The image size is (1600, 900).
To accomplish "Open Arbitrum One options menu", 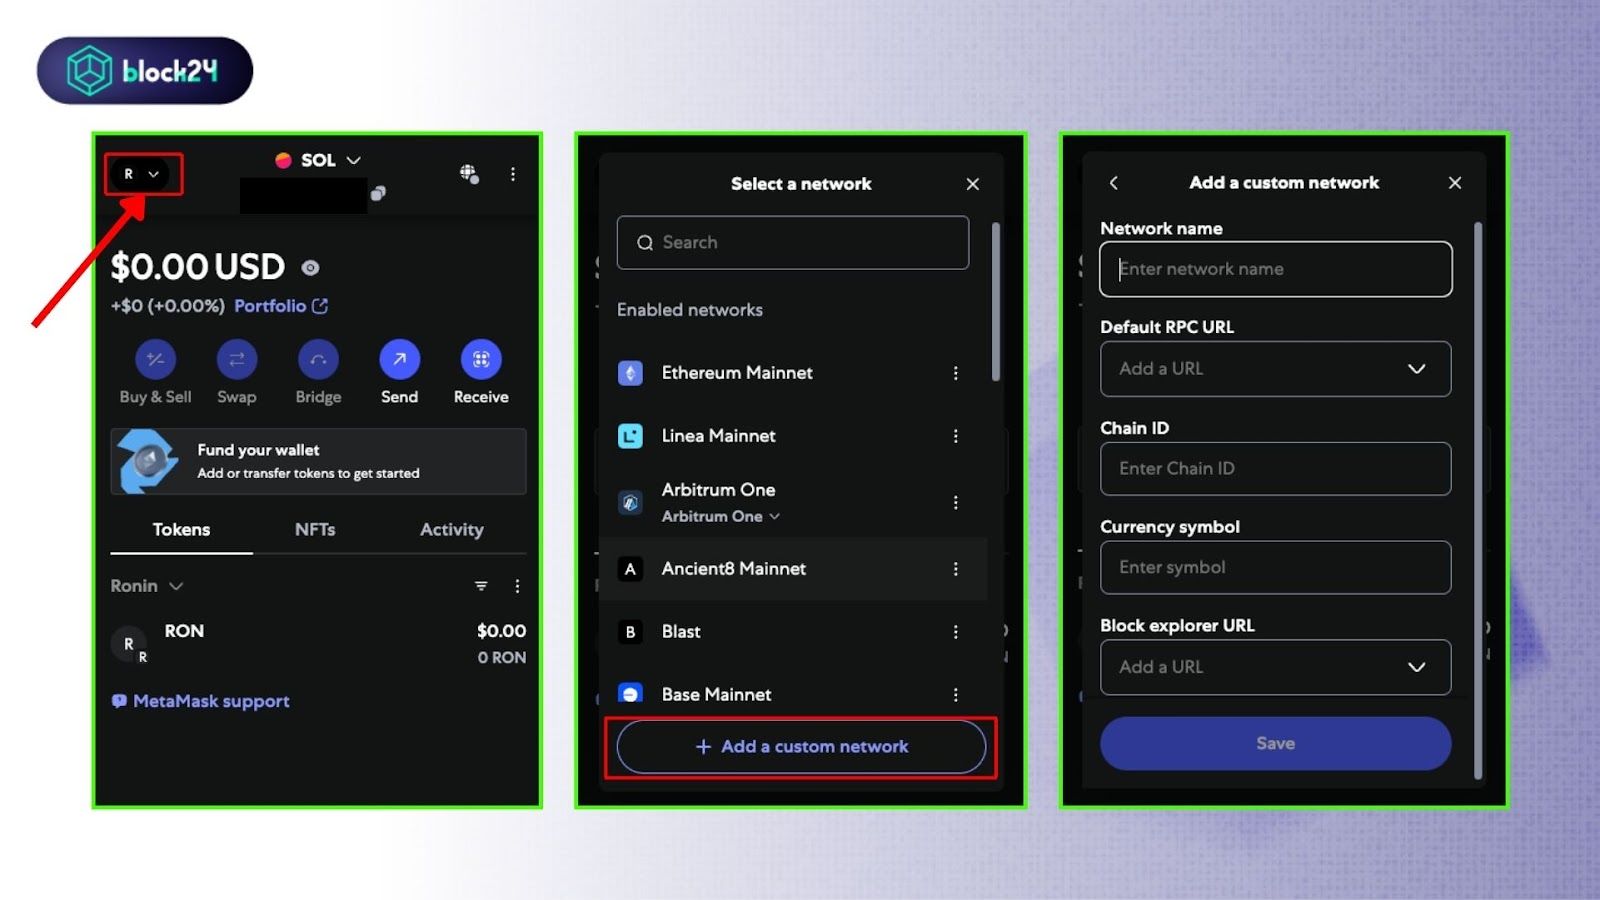I will [x=956, y=502].
